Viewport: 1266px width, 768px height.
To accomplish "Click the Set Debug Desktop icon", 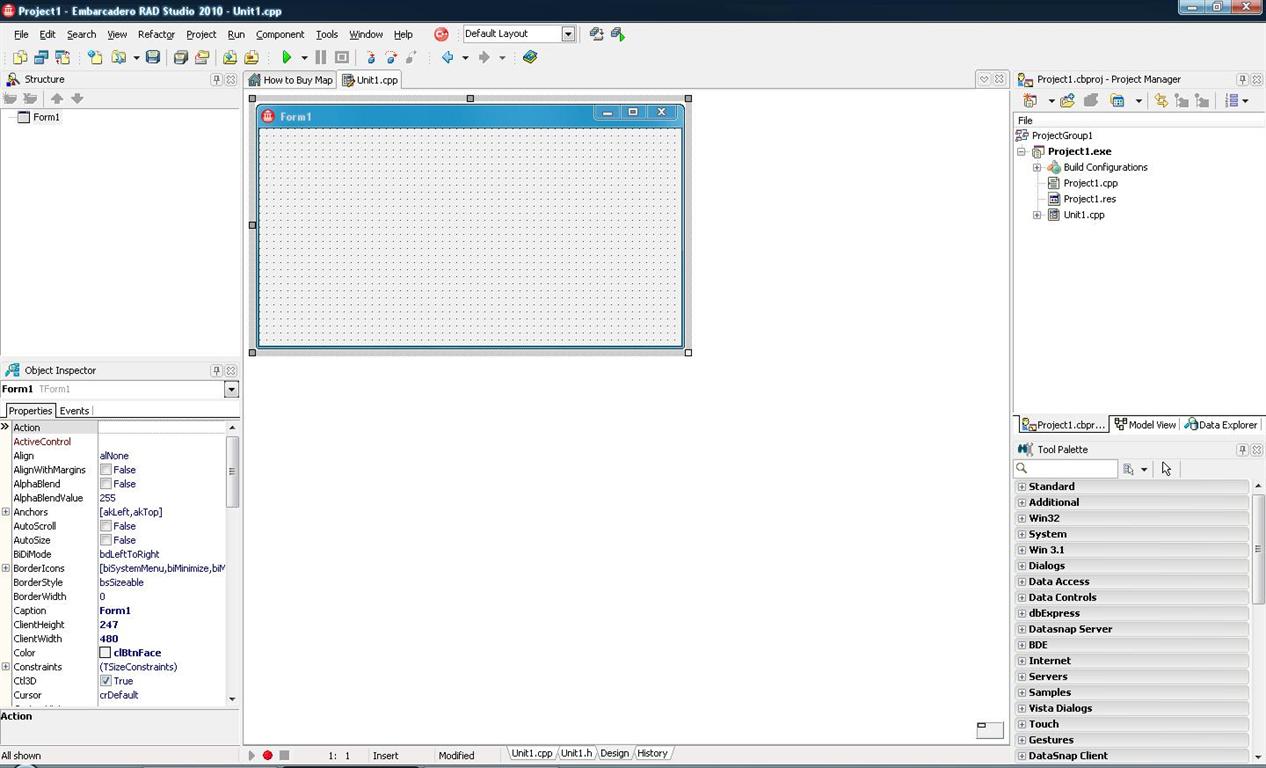I will pyautogui.click(x=617, y=34).
